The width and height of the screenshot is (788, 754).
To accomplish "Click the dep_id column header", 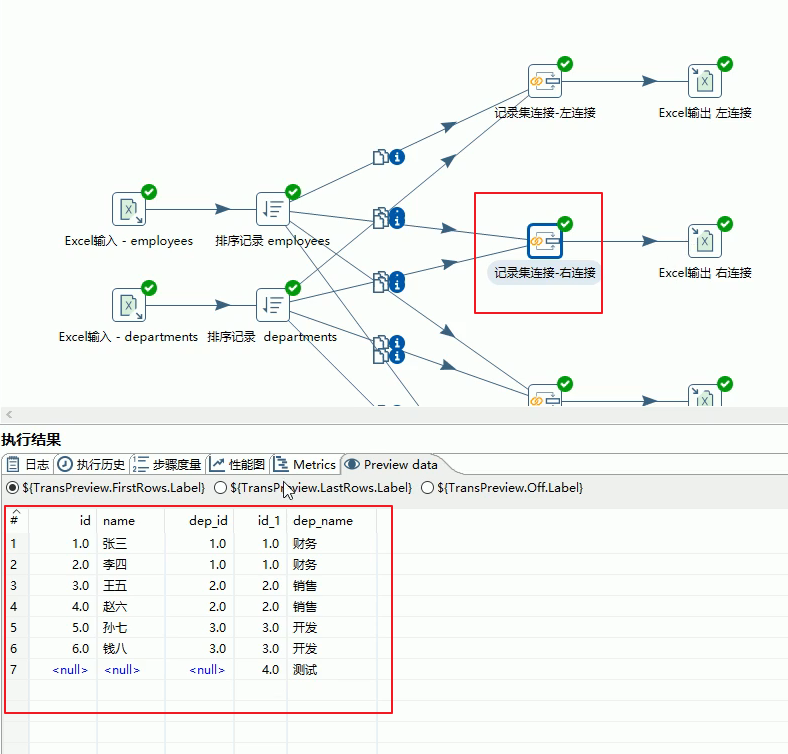I will click(x=200, y=521).
